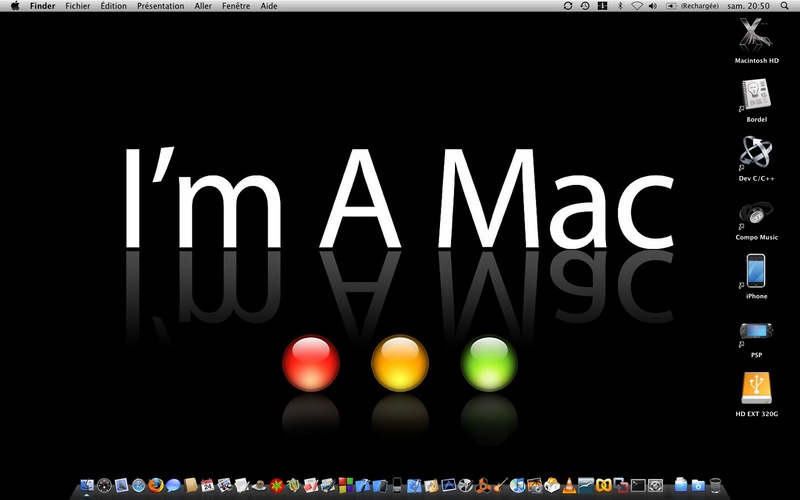Open the Présentation menu
Viewport: 800px width, 500px height.
coord(161,6)
